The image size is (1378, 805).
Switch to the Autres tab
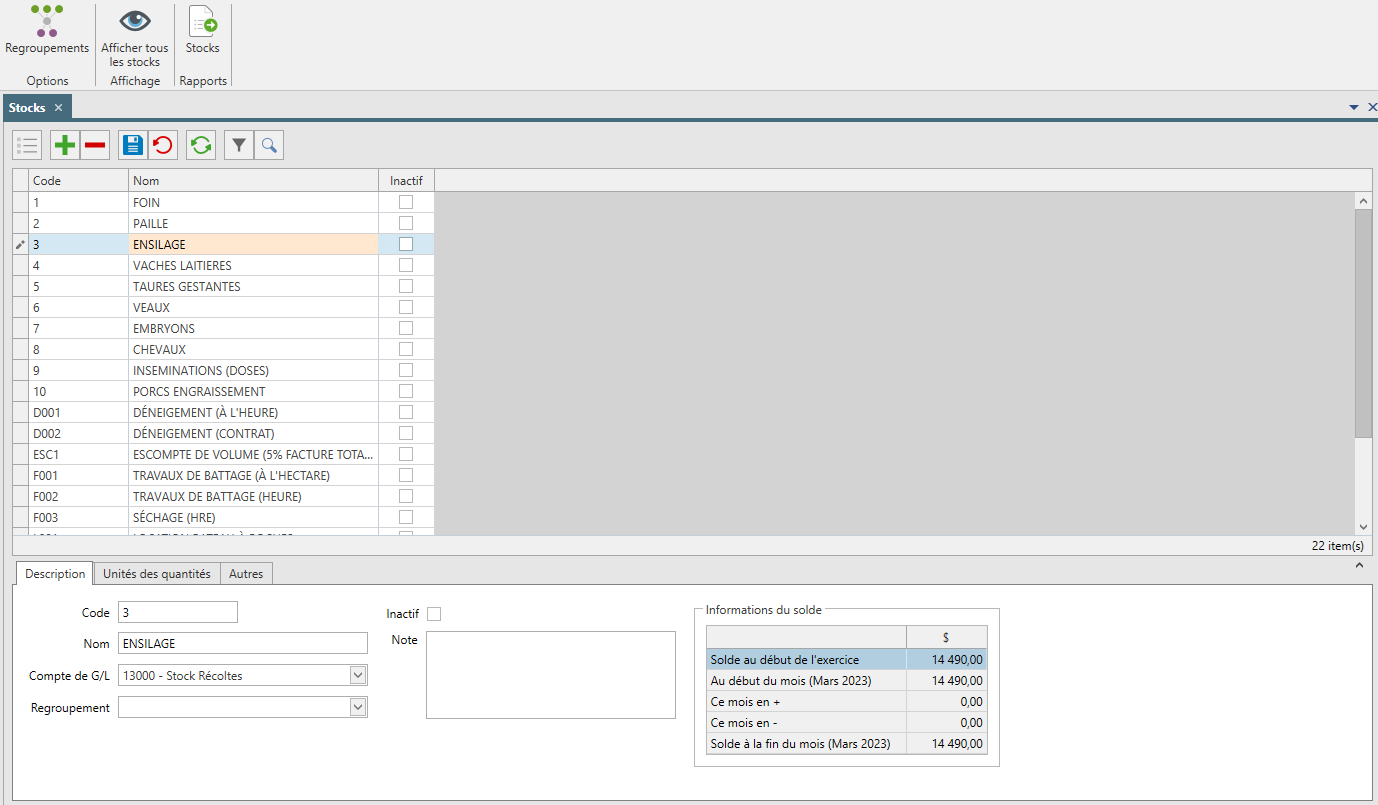pos(247,574)
